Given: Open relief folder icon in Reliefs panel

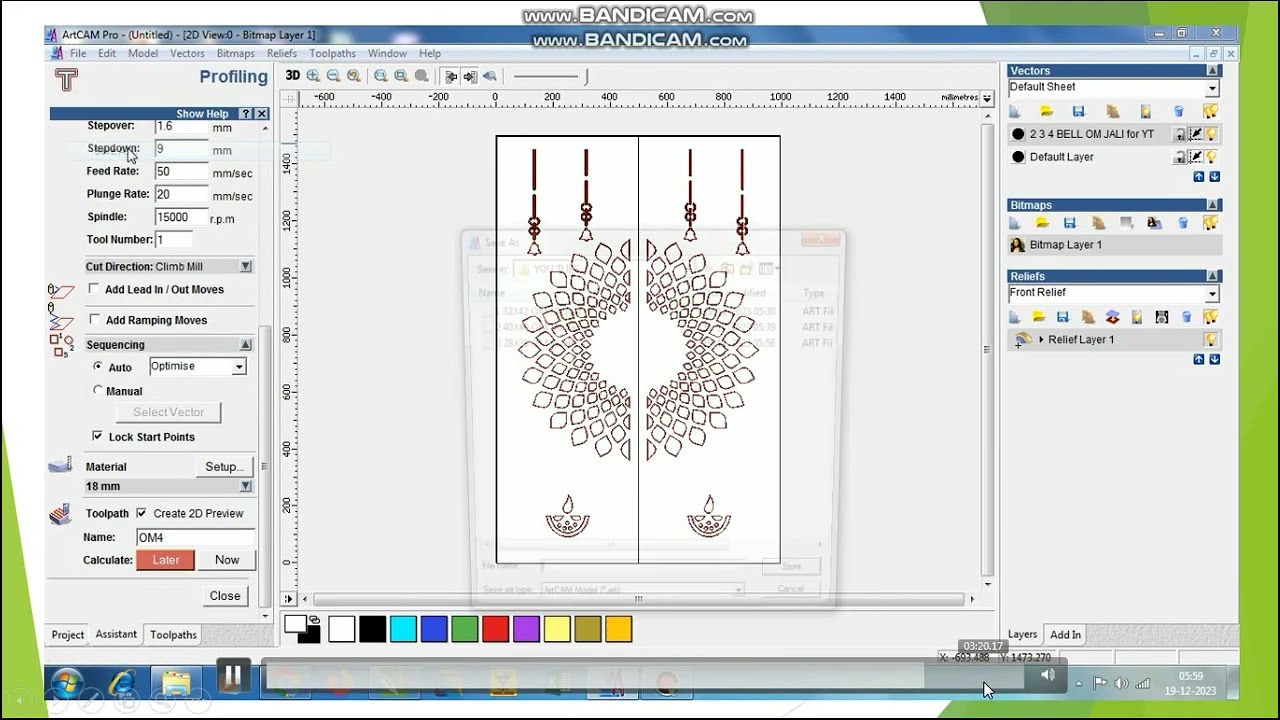Looking at the screenshot, I should coord(1039,317).
